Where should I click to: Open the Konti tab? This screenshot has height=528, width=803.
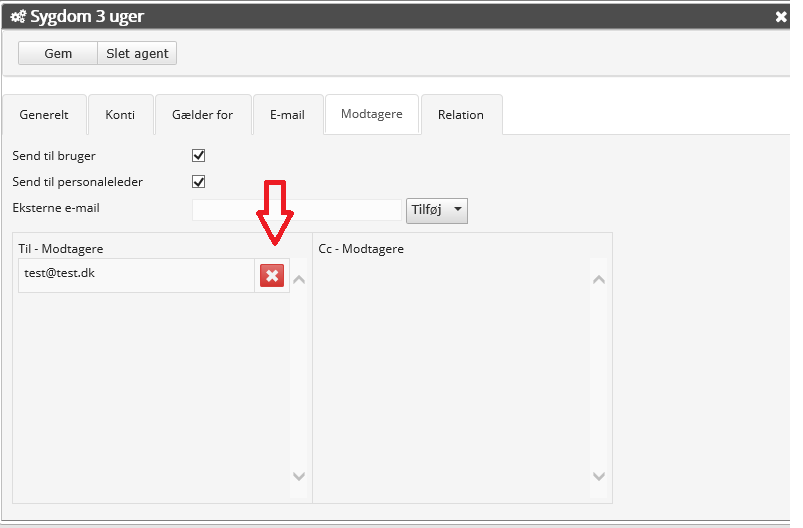pyautogui.click(x=120, y=115)
